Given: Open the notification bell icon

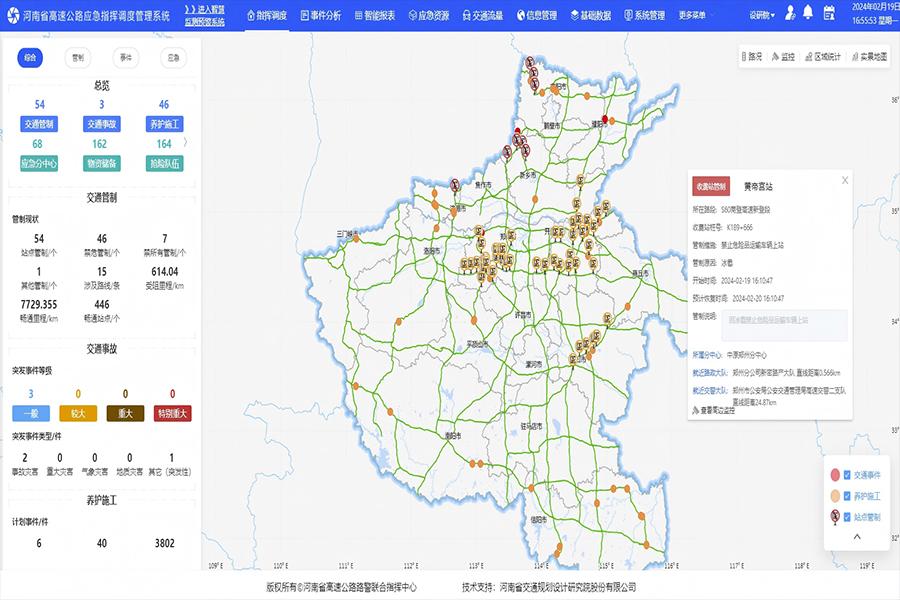Looking at the screenshot, I should (x=808, y=12).
